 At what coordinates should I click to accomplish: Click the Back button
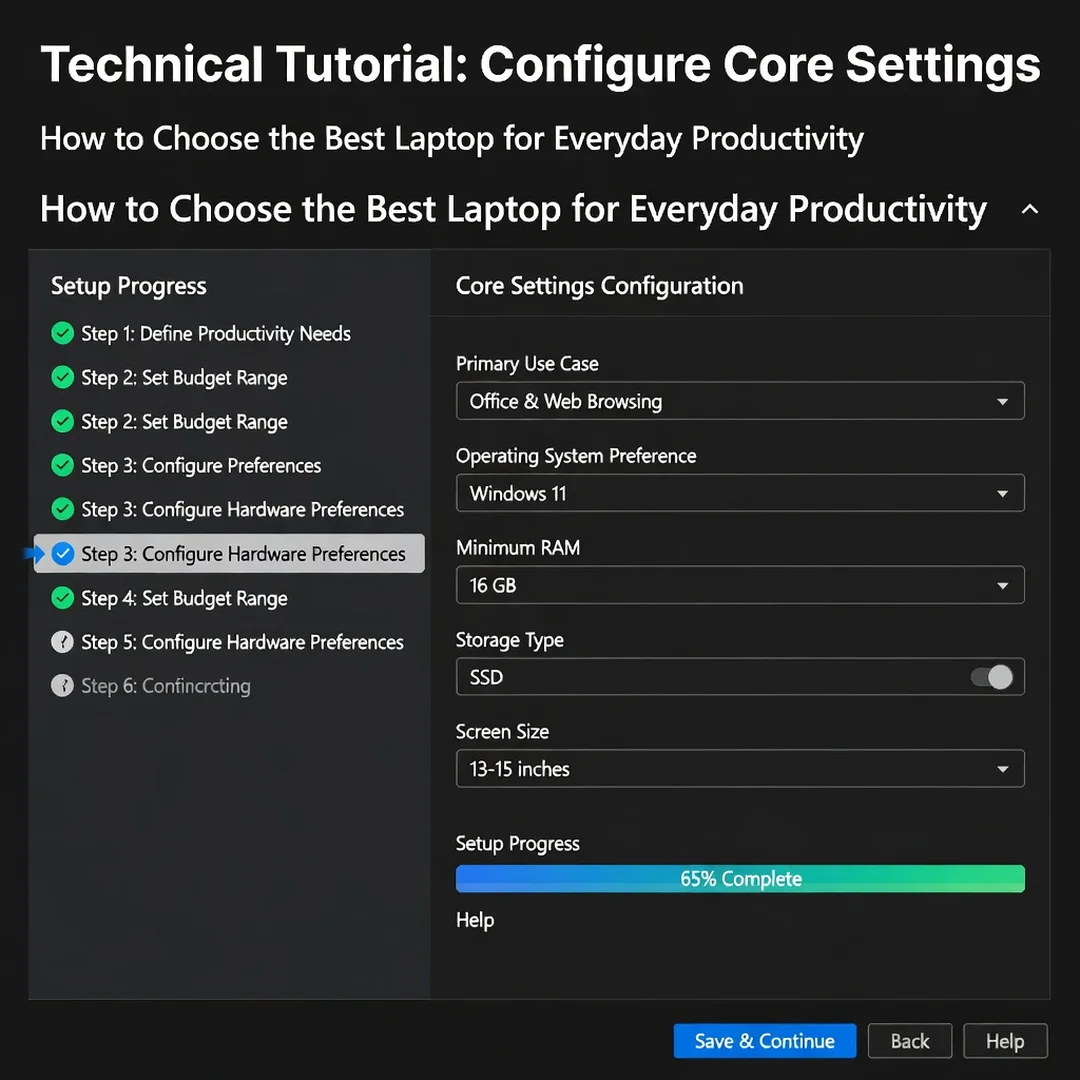click(910, 1041)
